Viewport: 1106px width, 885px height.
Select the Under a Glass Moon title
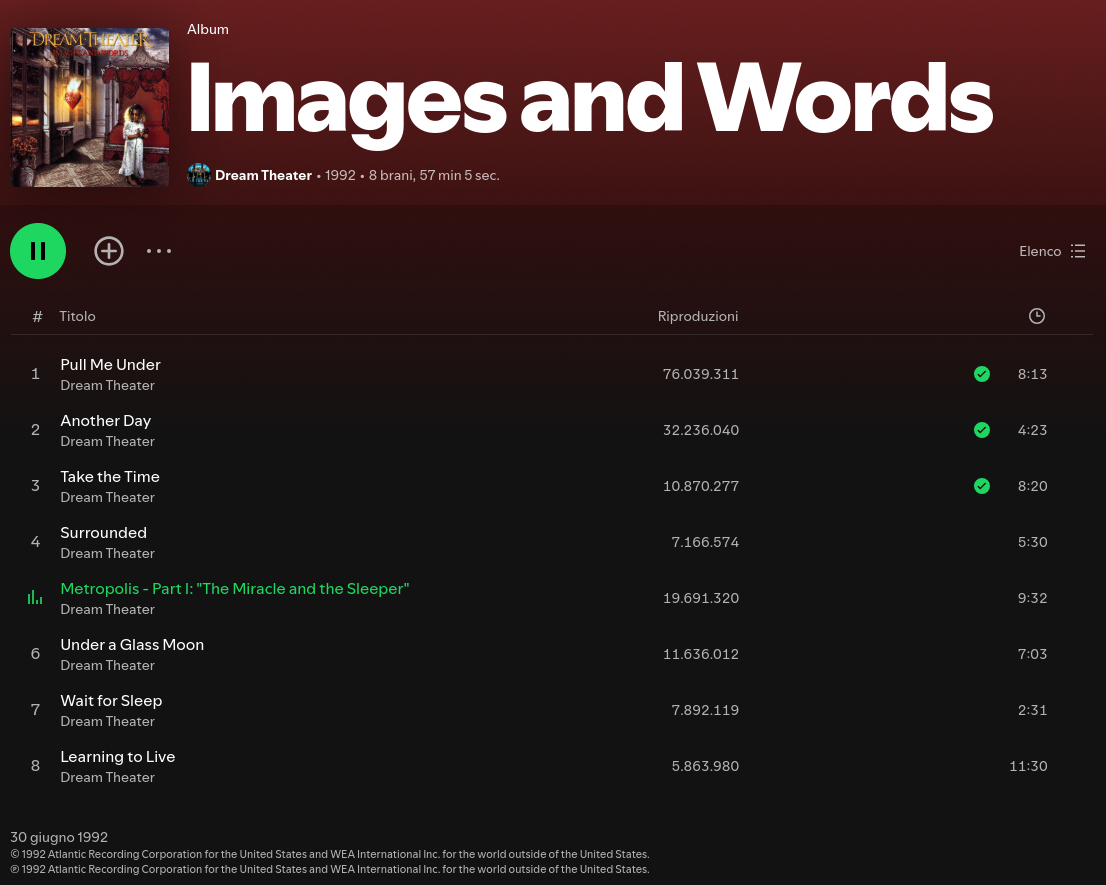[x=132, y=645]
